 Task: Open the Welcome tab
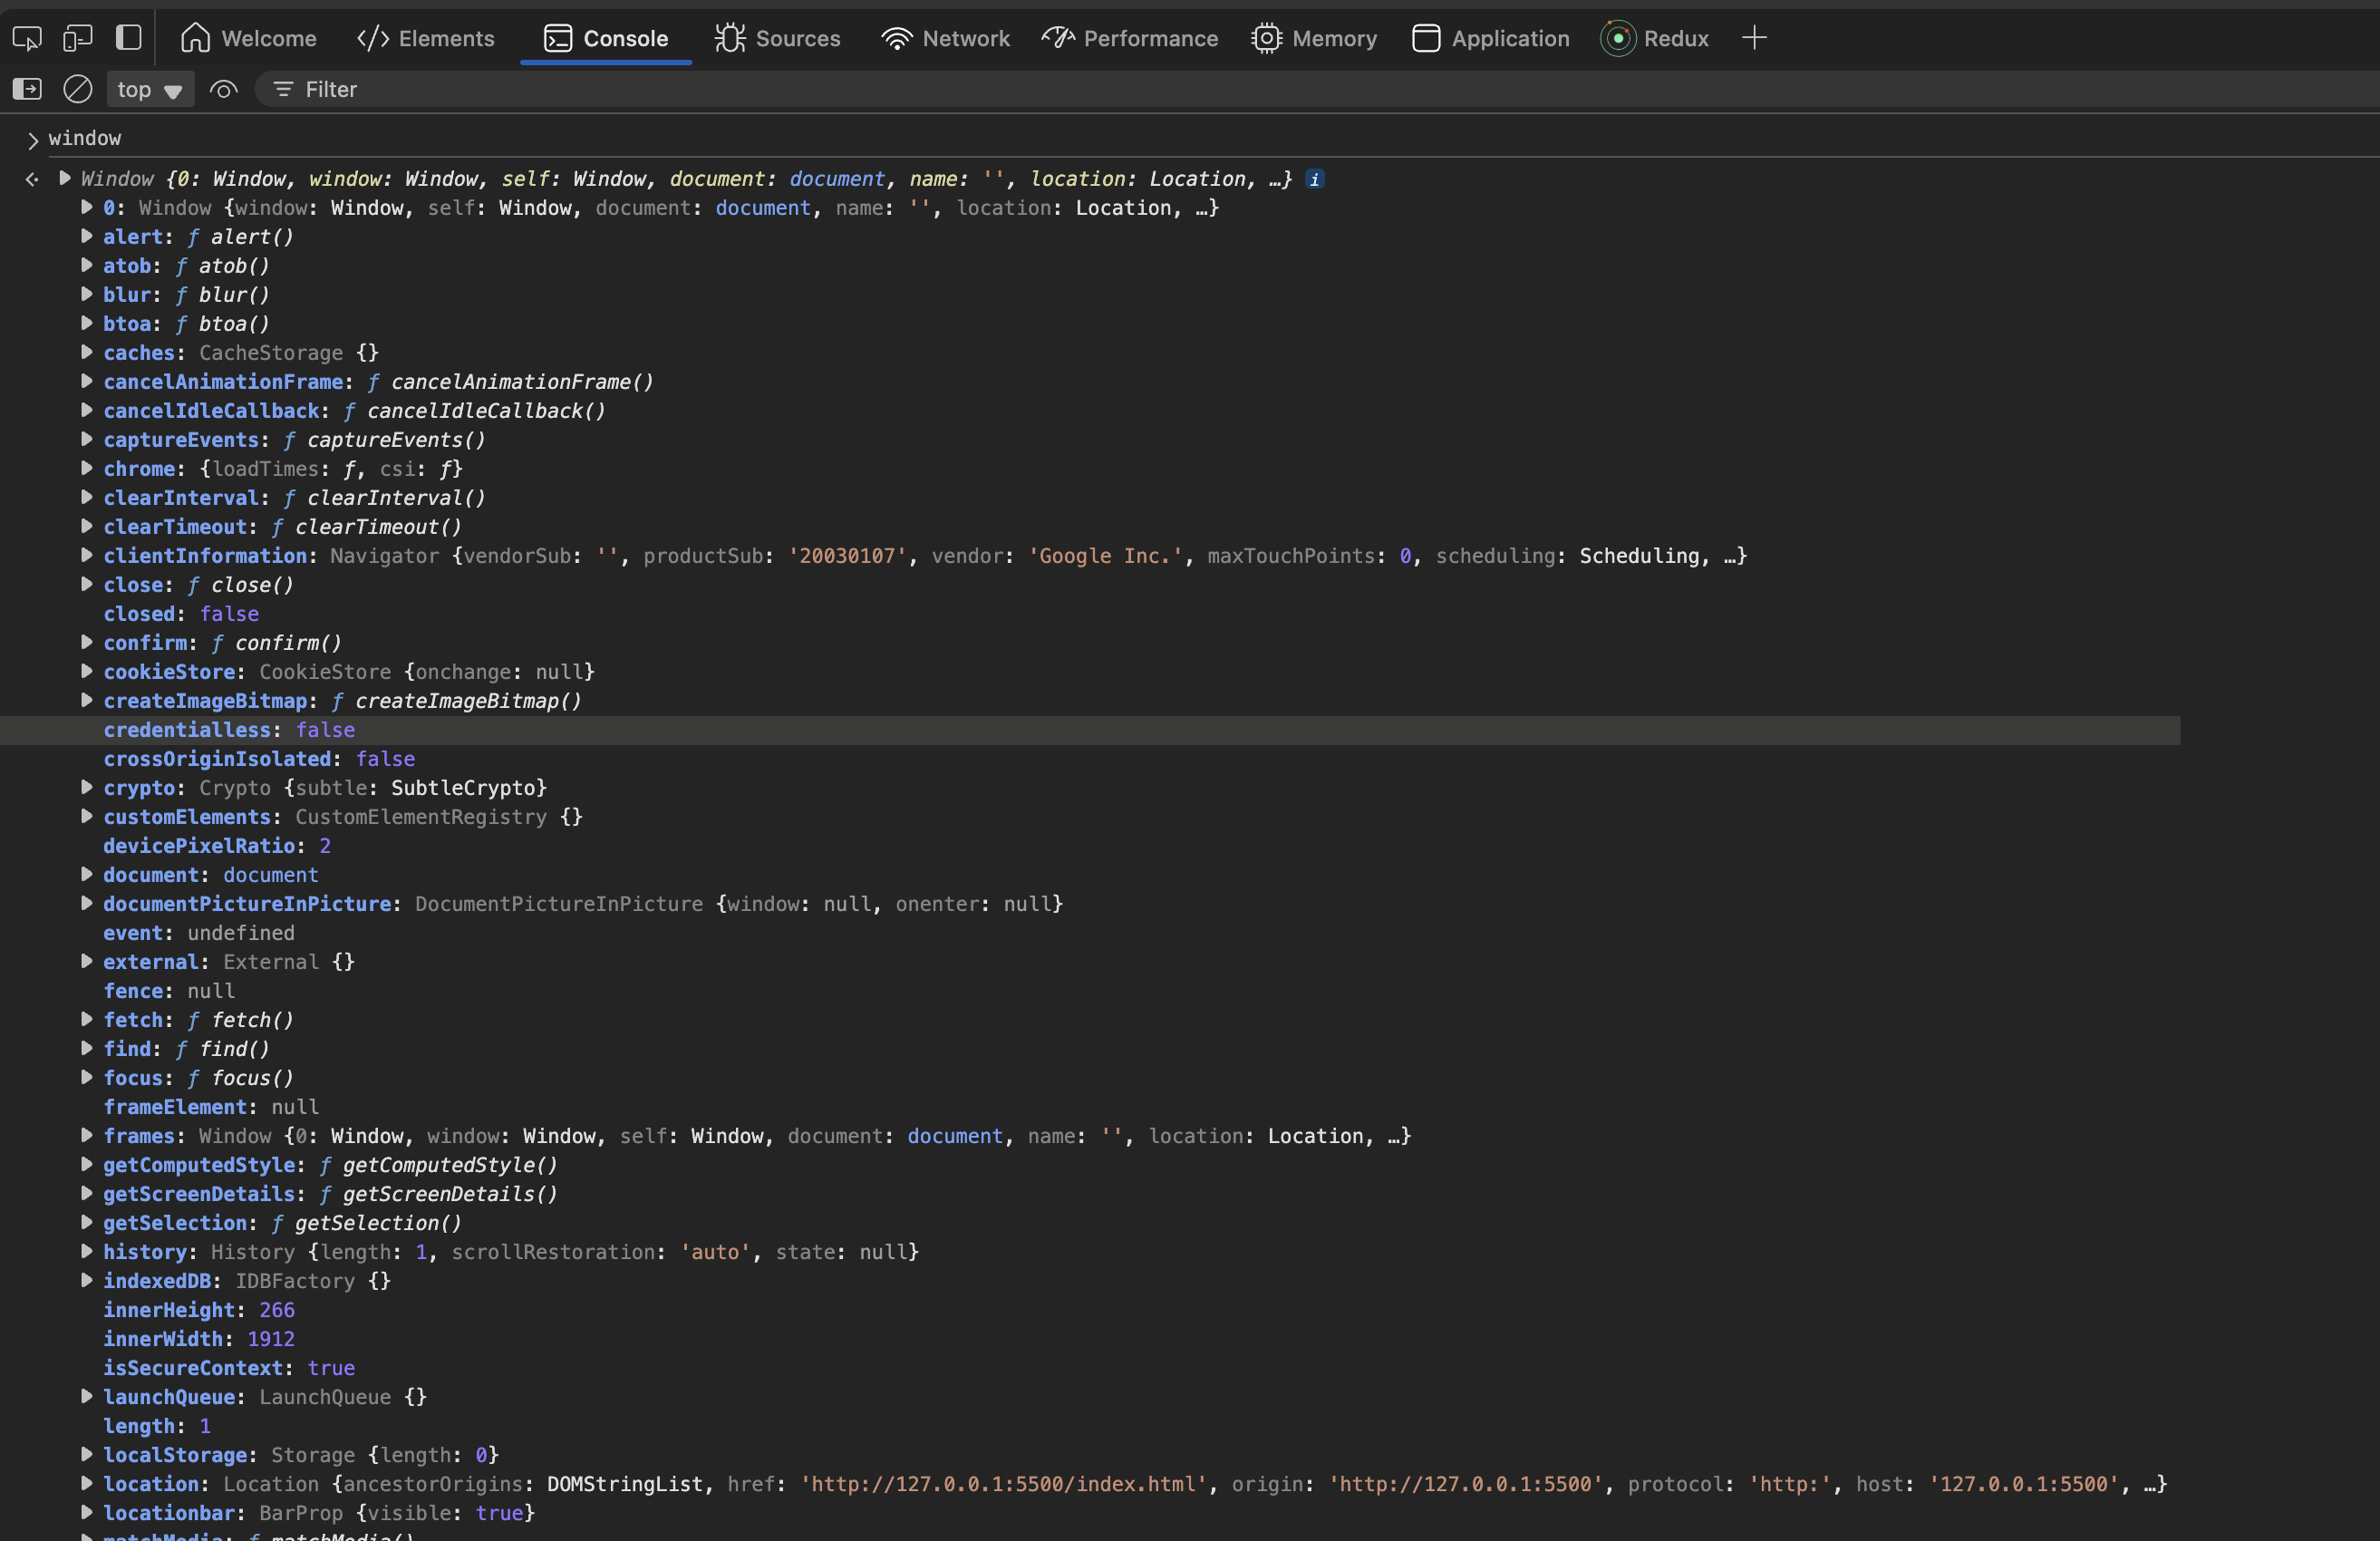[x=248, y=38]
